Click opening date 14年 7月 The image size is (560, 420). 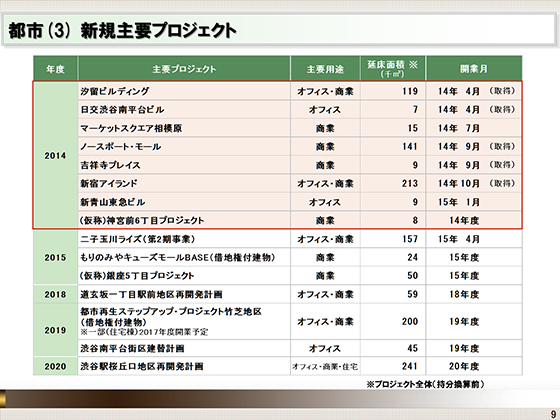click(x=459, y=128)
